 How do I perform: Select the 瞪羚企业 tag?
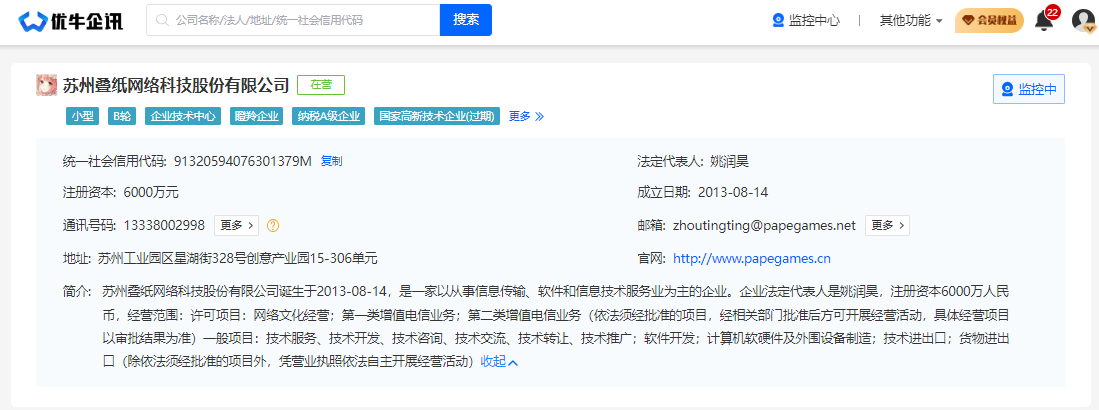[257, 116]
